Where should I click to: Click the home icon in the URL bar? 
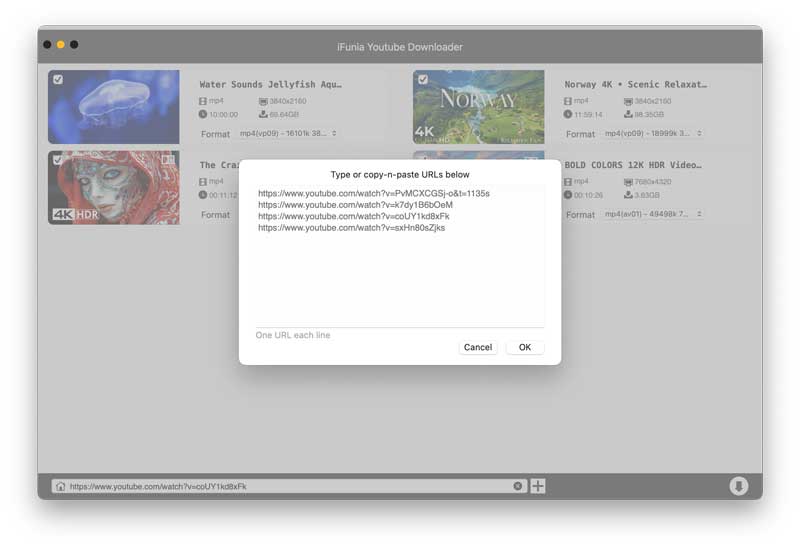[61, 487]
